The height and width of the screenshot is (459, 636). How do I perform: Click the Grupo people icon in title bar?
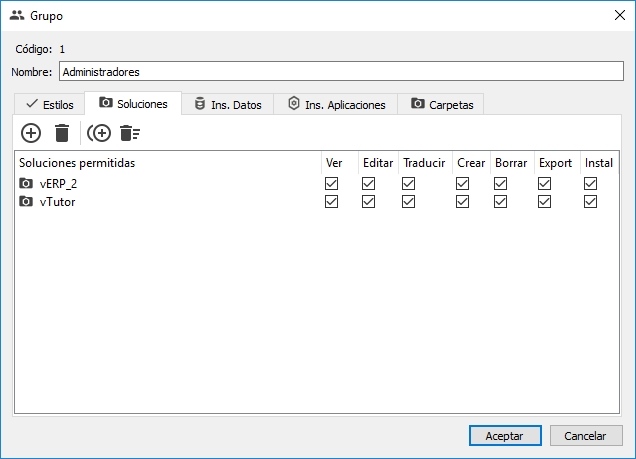click(x=16, y=16)
